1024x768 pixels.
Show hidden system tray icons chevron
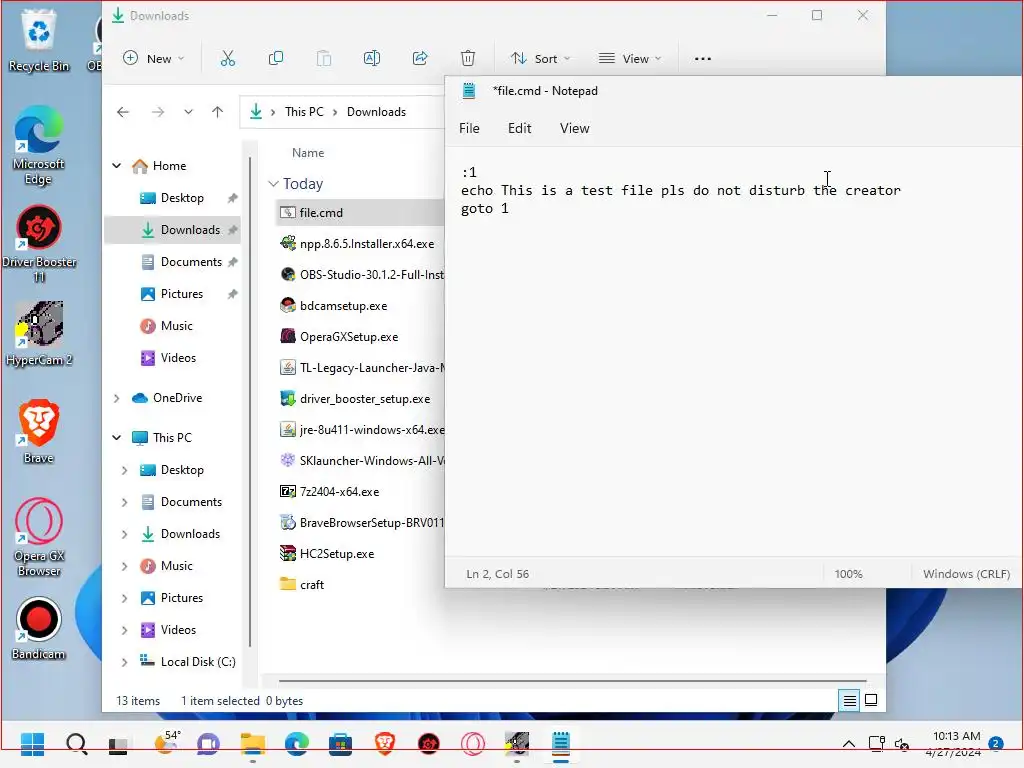[x=848, y=743]
